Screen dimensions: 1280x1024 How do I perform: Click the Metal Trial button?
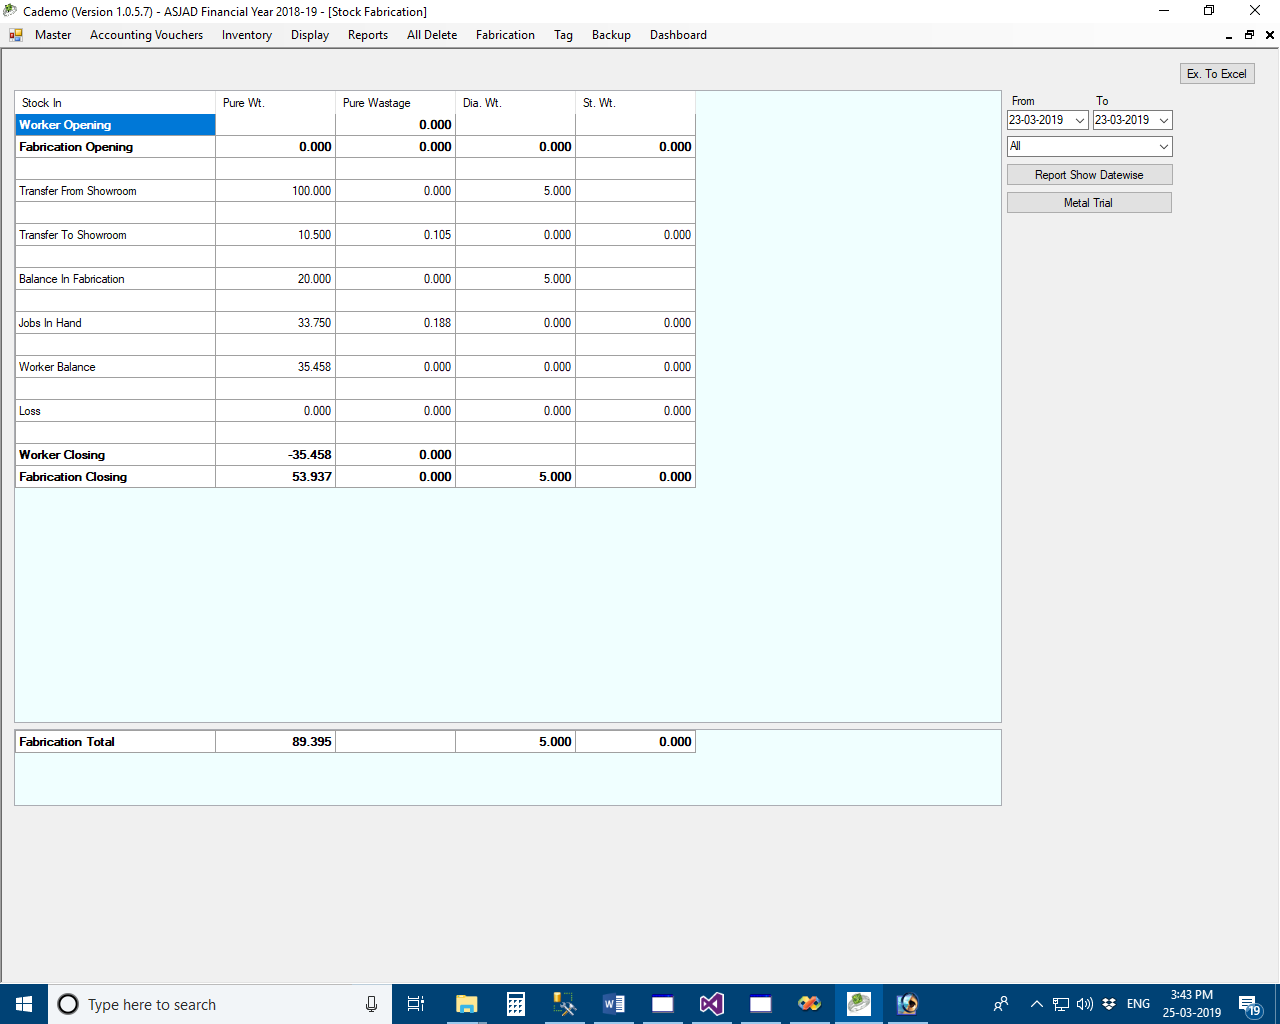tap(1088, 203)
